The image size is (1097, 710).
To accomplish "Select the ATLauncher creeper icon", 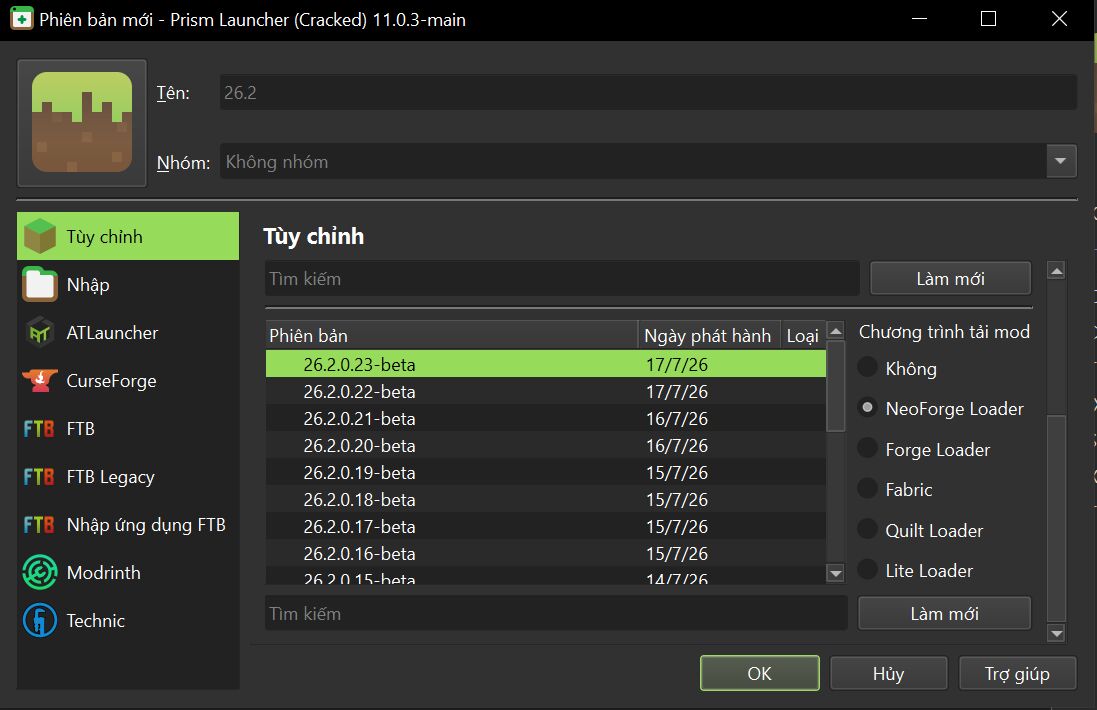I will point(40,333).
